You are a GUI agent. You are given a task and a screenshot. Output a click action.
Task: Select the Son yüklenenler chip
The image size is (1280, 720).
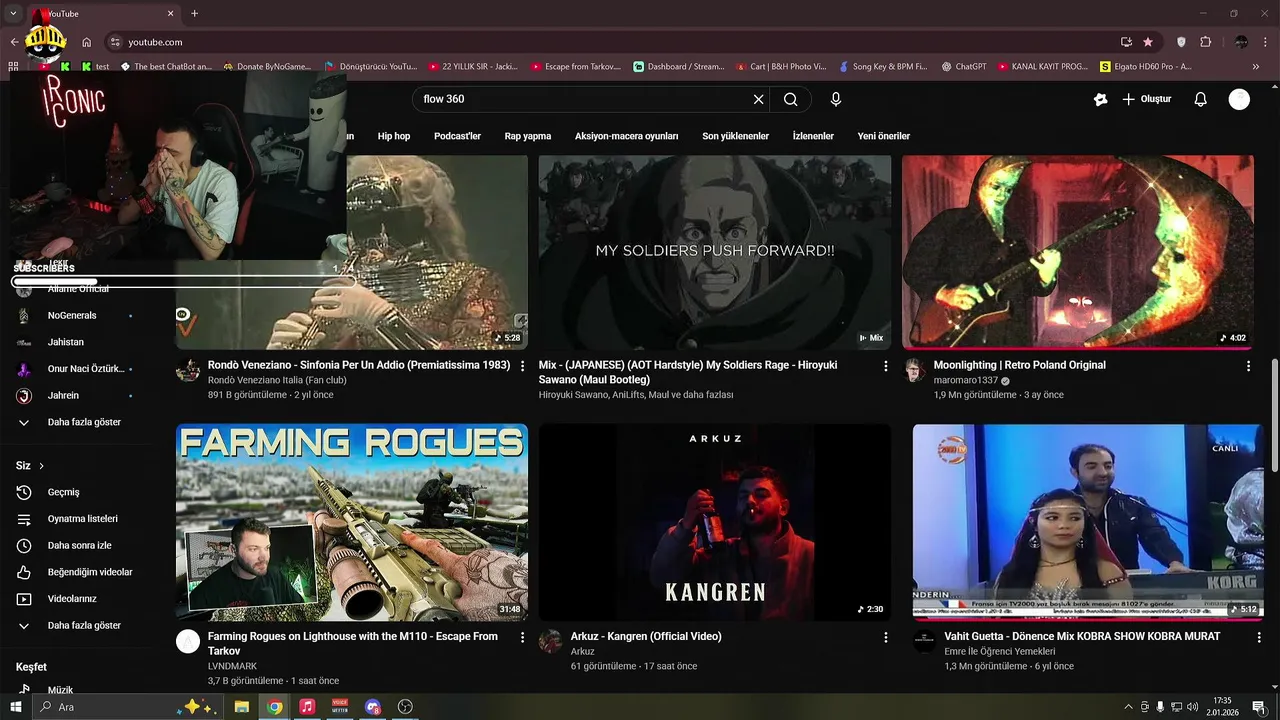735,136
